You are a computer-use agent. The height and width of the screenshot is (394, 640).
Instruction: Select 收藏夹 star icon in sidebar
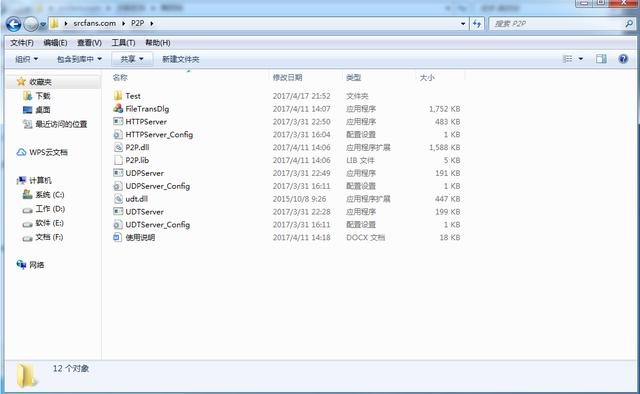point(21,82)
